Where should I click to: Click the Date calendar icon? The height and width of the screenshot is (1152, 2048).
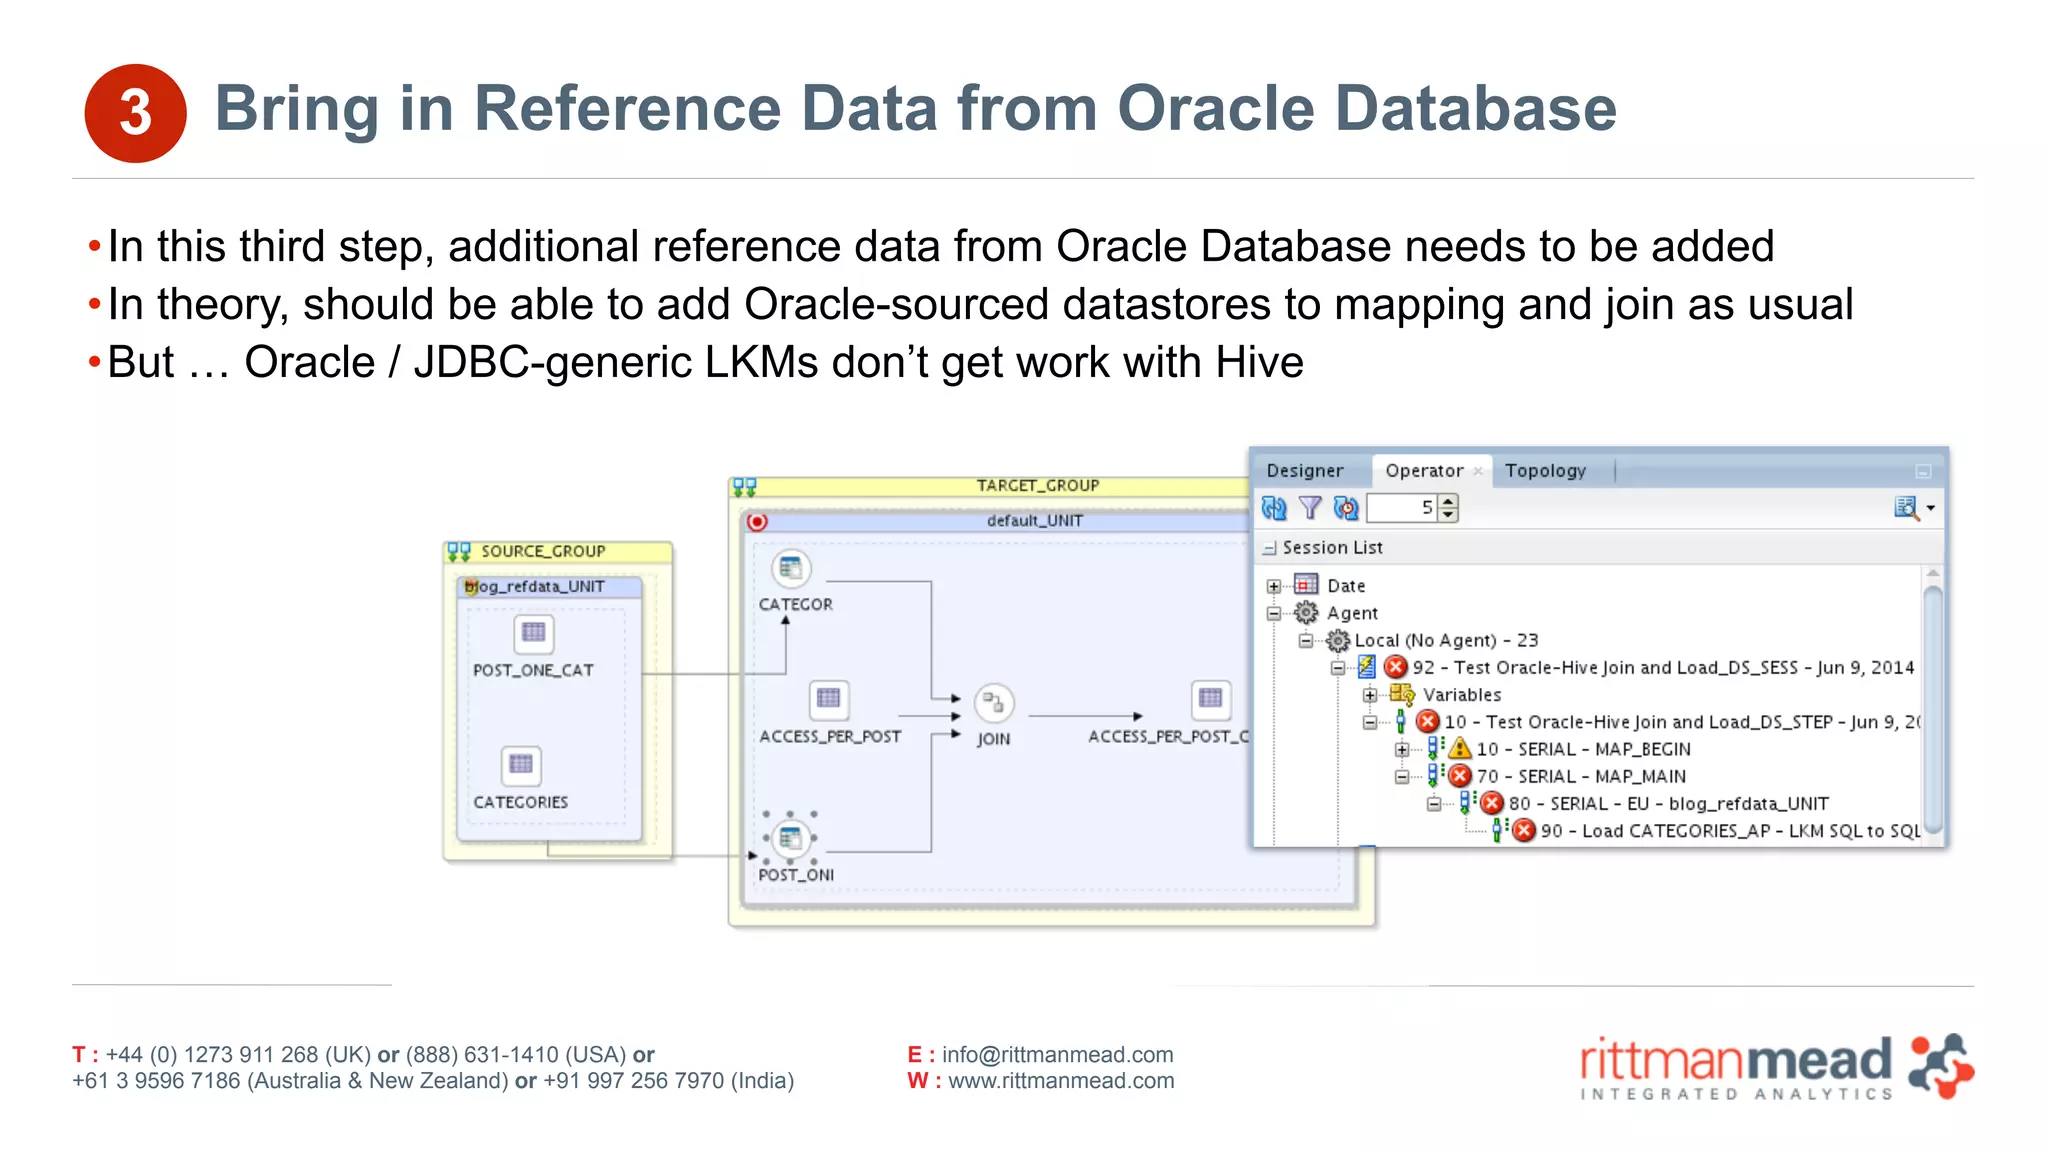click(x=1306, y=584)
